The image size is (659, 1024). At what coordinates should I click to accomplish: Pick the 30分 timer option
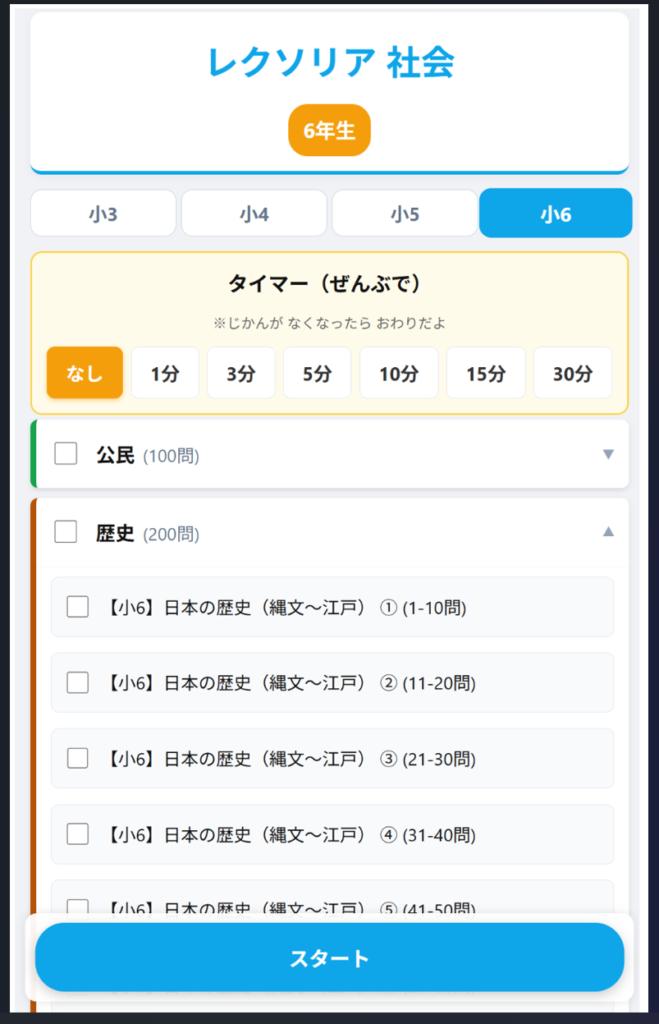click(x=572, y=374)
